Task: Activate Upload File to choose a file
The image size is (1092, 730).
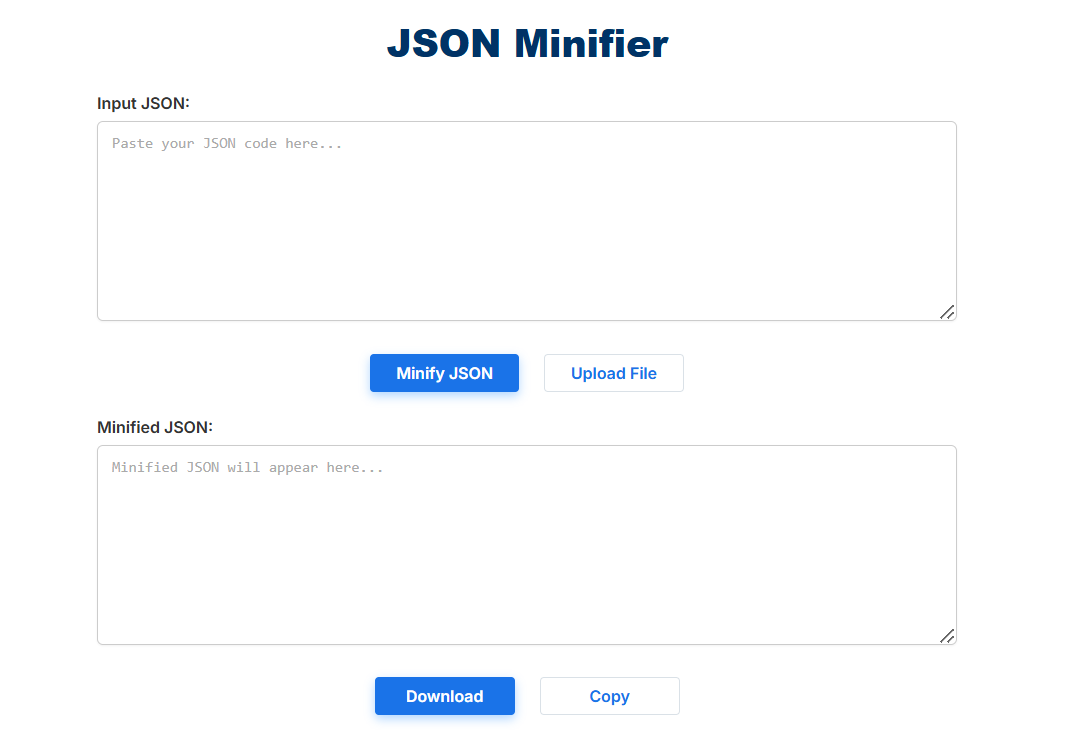Action: pos(613,373)
